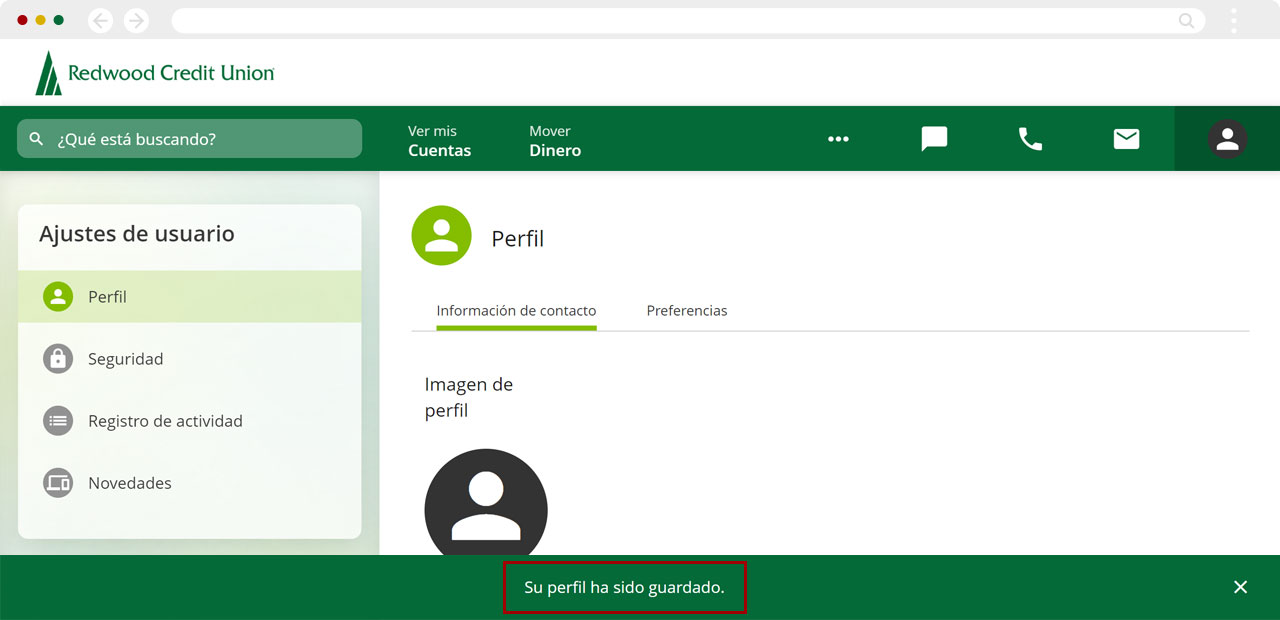Open the Ver mis Cuentas menu
The height and width of the screenshot is (620, 1280).
click(439, 141)
